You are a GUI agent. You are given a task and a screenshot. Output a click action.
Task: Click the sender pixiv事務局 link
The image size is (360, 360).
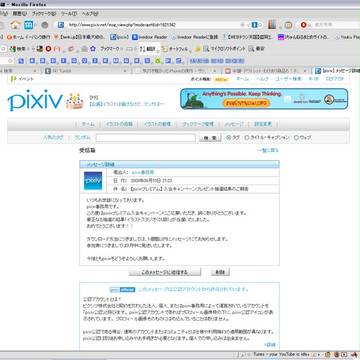click(143, 172)
